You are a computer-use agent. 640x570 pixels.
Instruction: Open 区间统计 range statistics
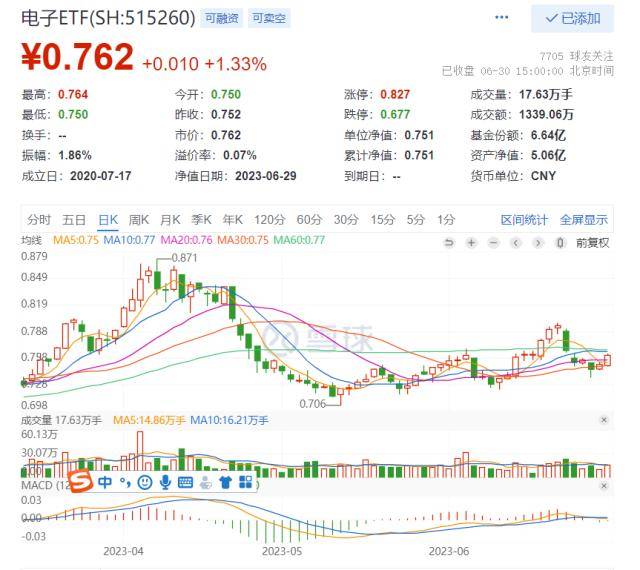[x=524, y=220]
